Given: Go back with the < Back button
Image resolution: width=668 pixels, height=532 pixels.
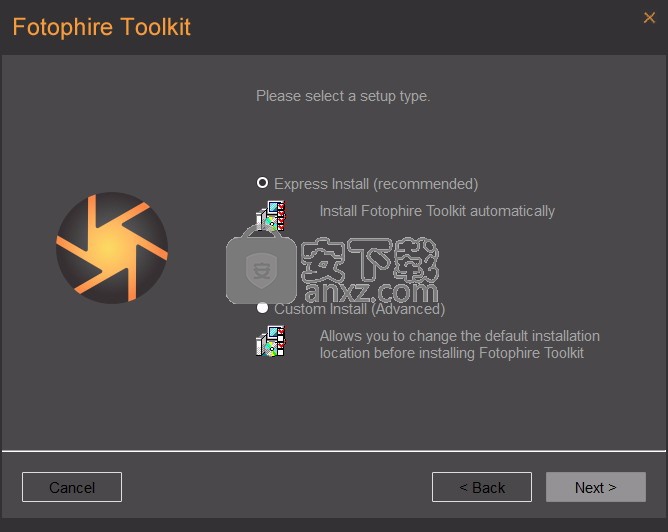Looking at the screenshot, I should (x=482, y=487).
